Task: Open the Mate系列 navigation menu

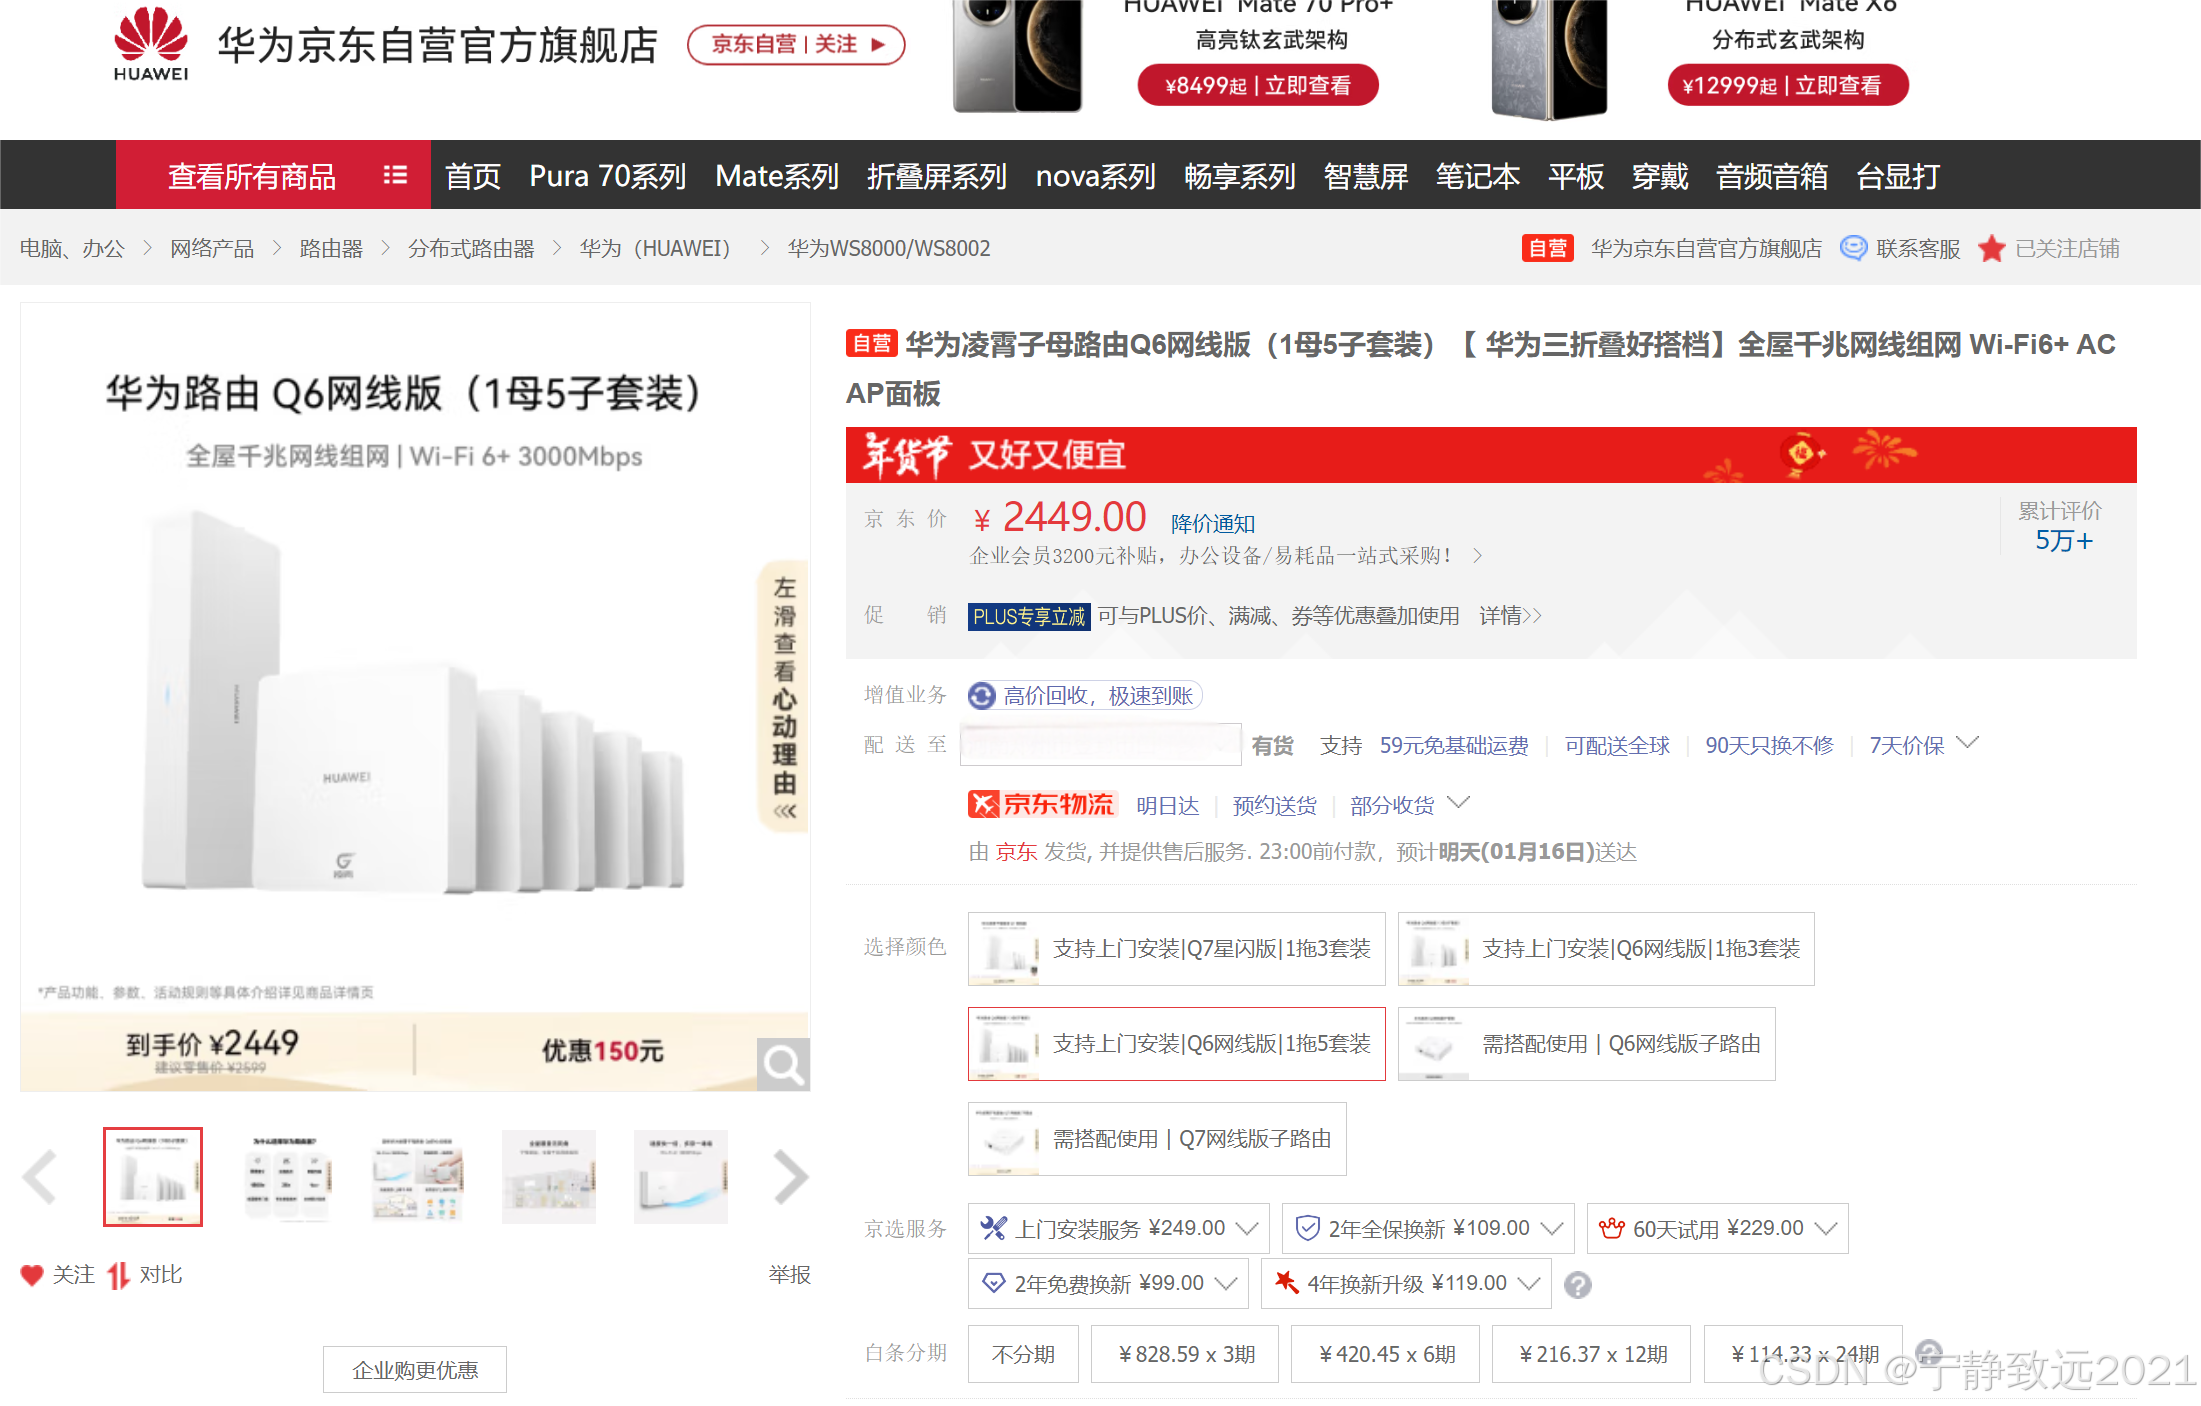Action: [776, 176]
